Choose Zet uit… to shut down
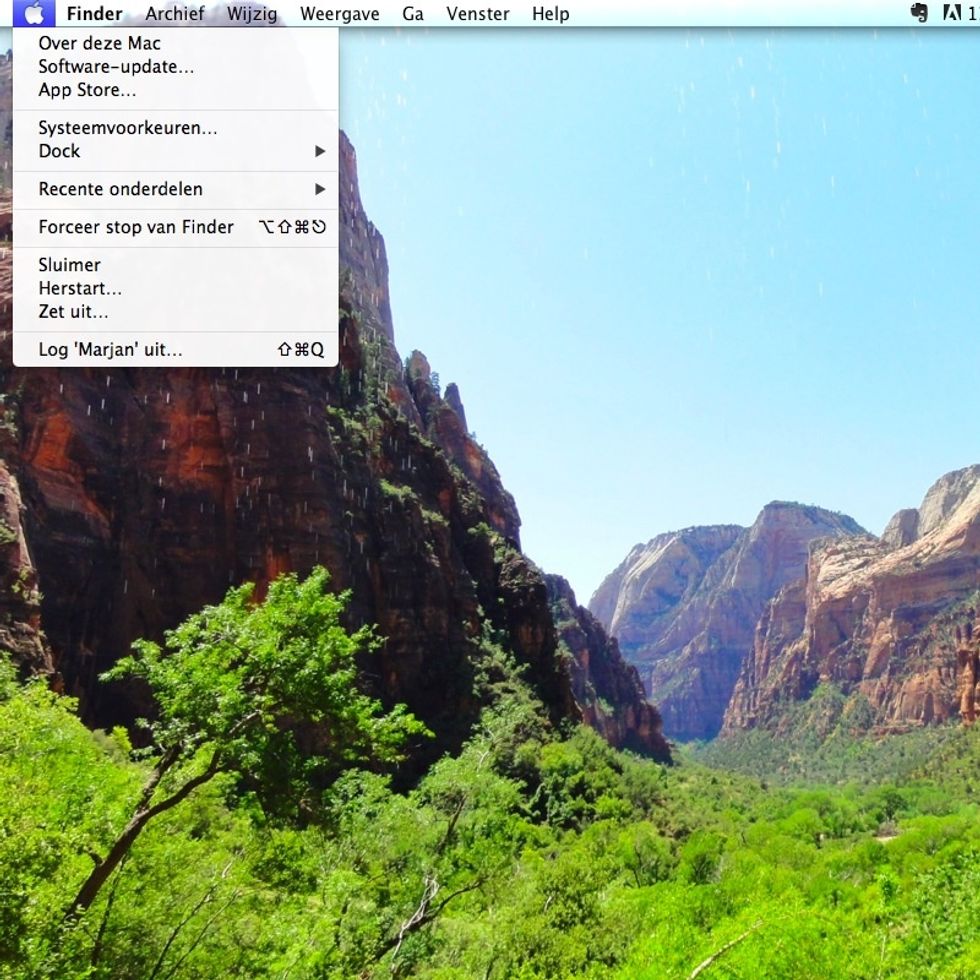The width and height of the screenshot is (980, 980). 176,311
